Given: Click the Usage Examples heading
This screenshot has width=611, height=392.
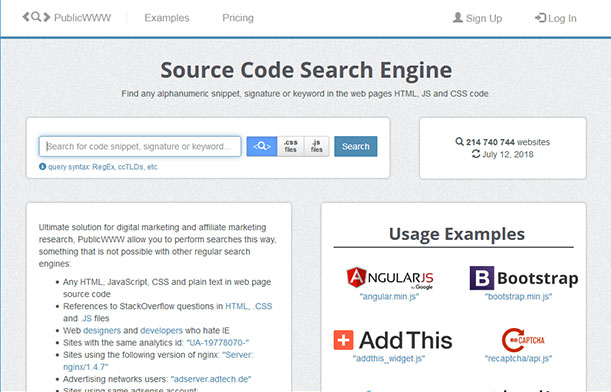Looking at the screenshot, I should pyautogui.click(x=457, y=234).
